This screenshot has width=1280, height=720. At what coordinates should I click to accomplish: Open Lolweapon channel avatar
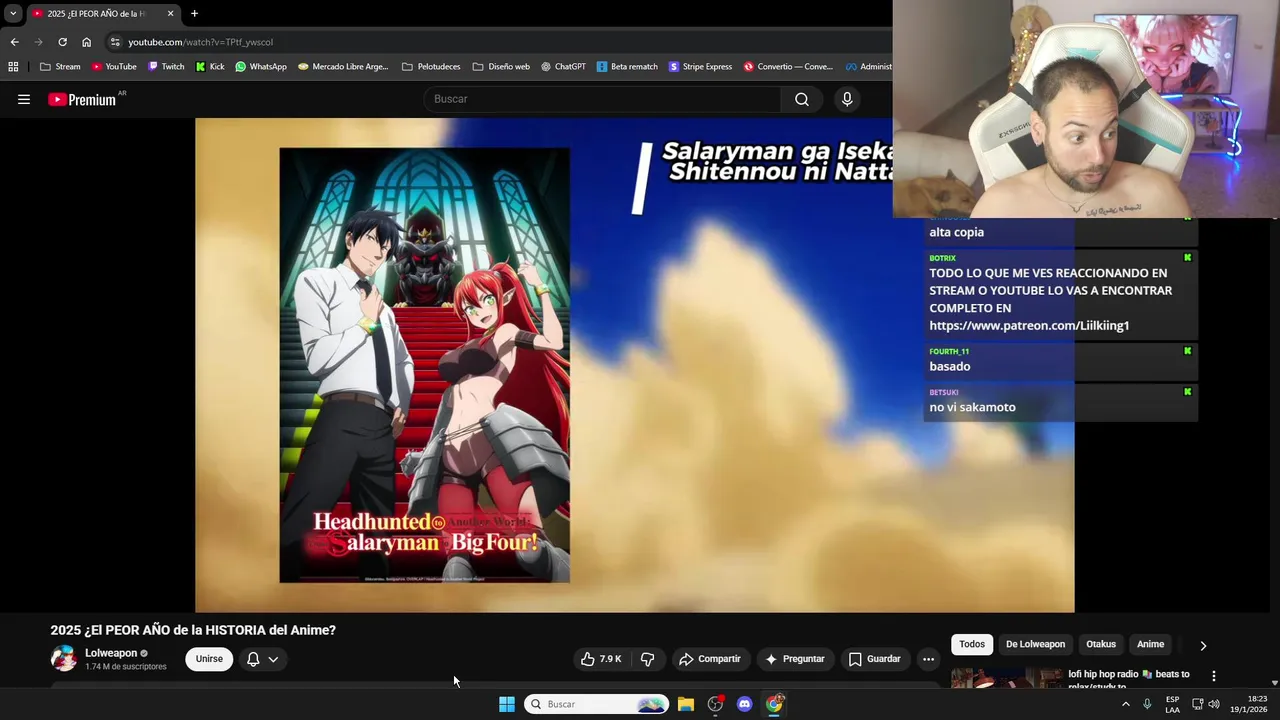[x=64, y=659]
